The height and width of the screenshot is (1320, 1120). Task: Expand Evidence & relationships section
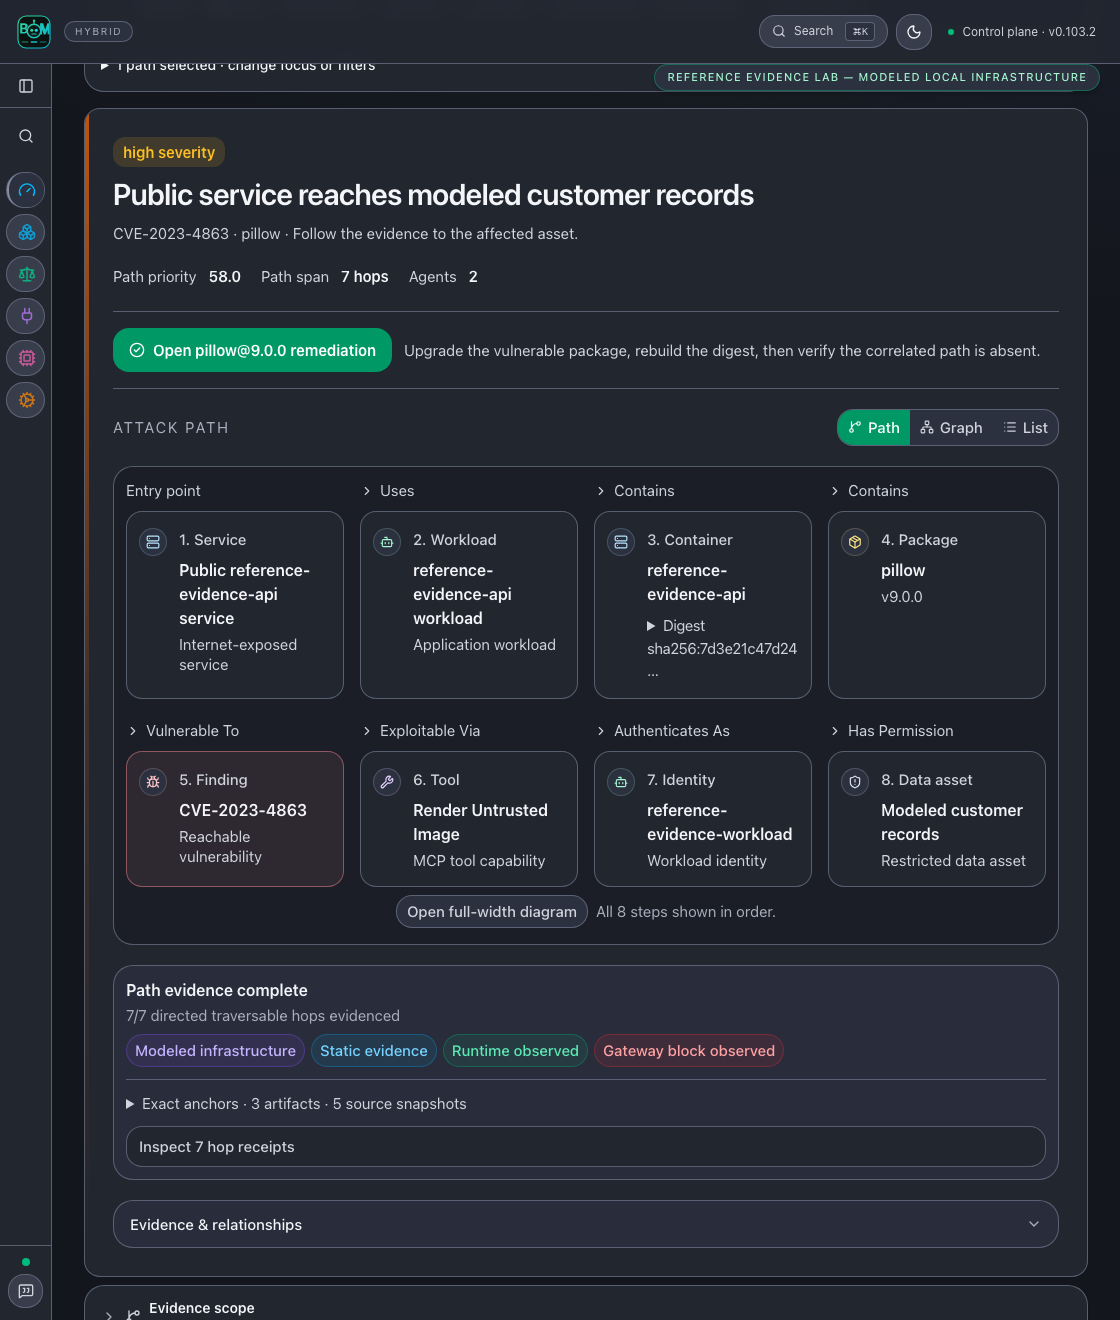586,1224
